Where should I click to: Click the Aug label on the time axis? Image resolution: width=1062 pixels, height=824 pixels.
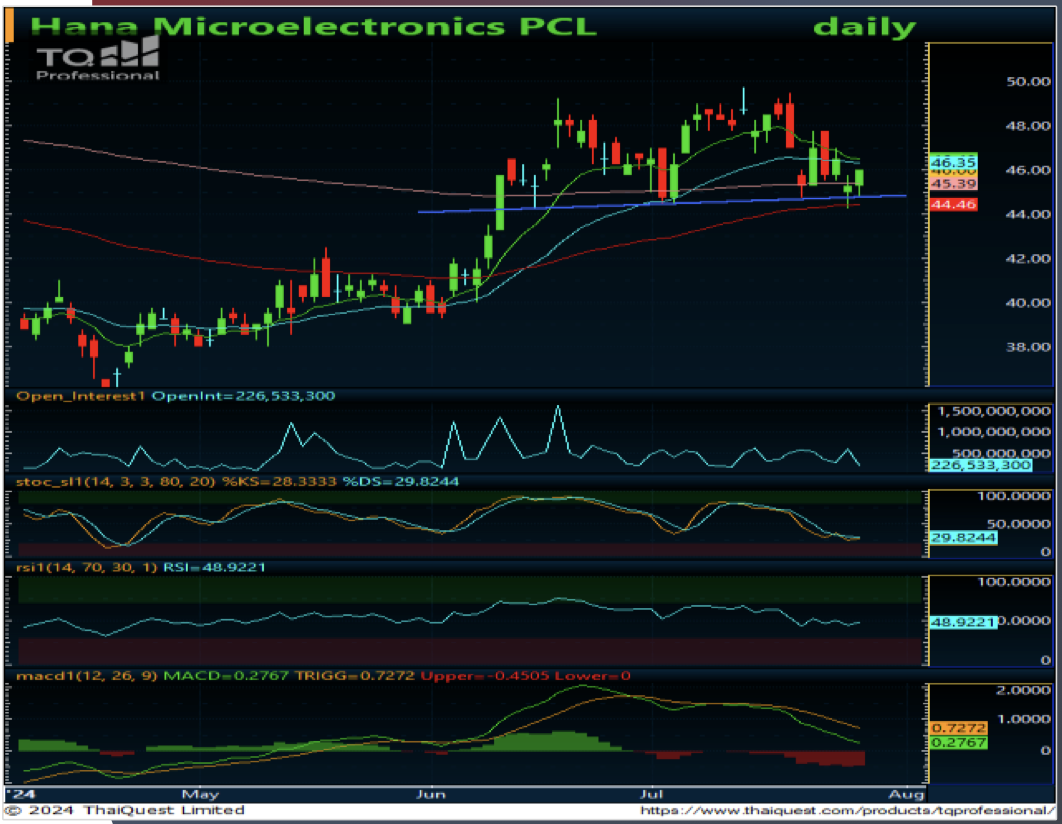coord(906,794)
